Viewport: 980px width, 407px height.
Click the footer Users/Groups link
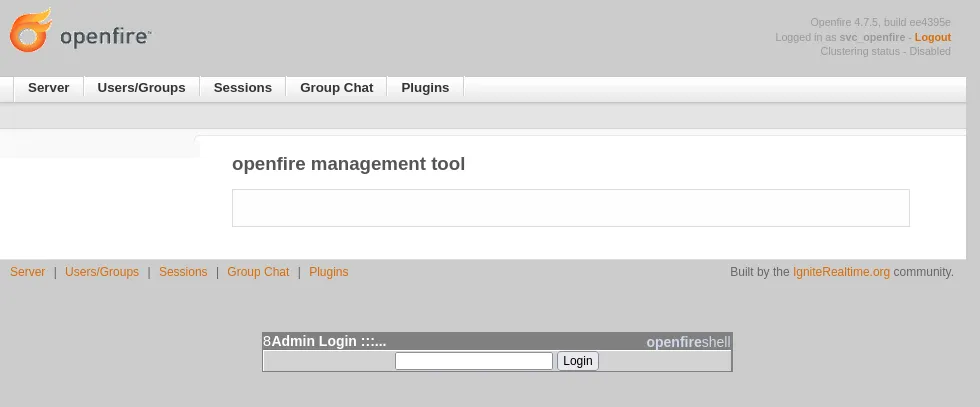[102, 272]
